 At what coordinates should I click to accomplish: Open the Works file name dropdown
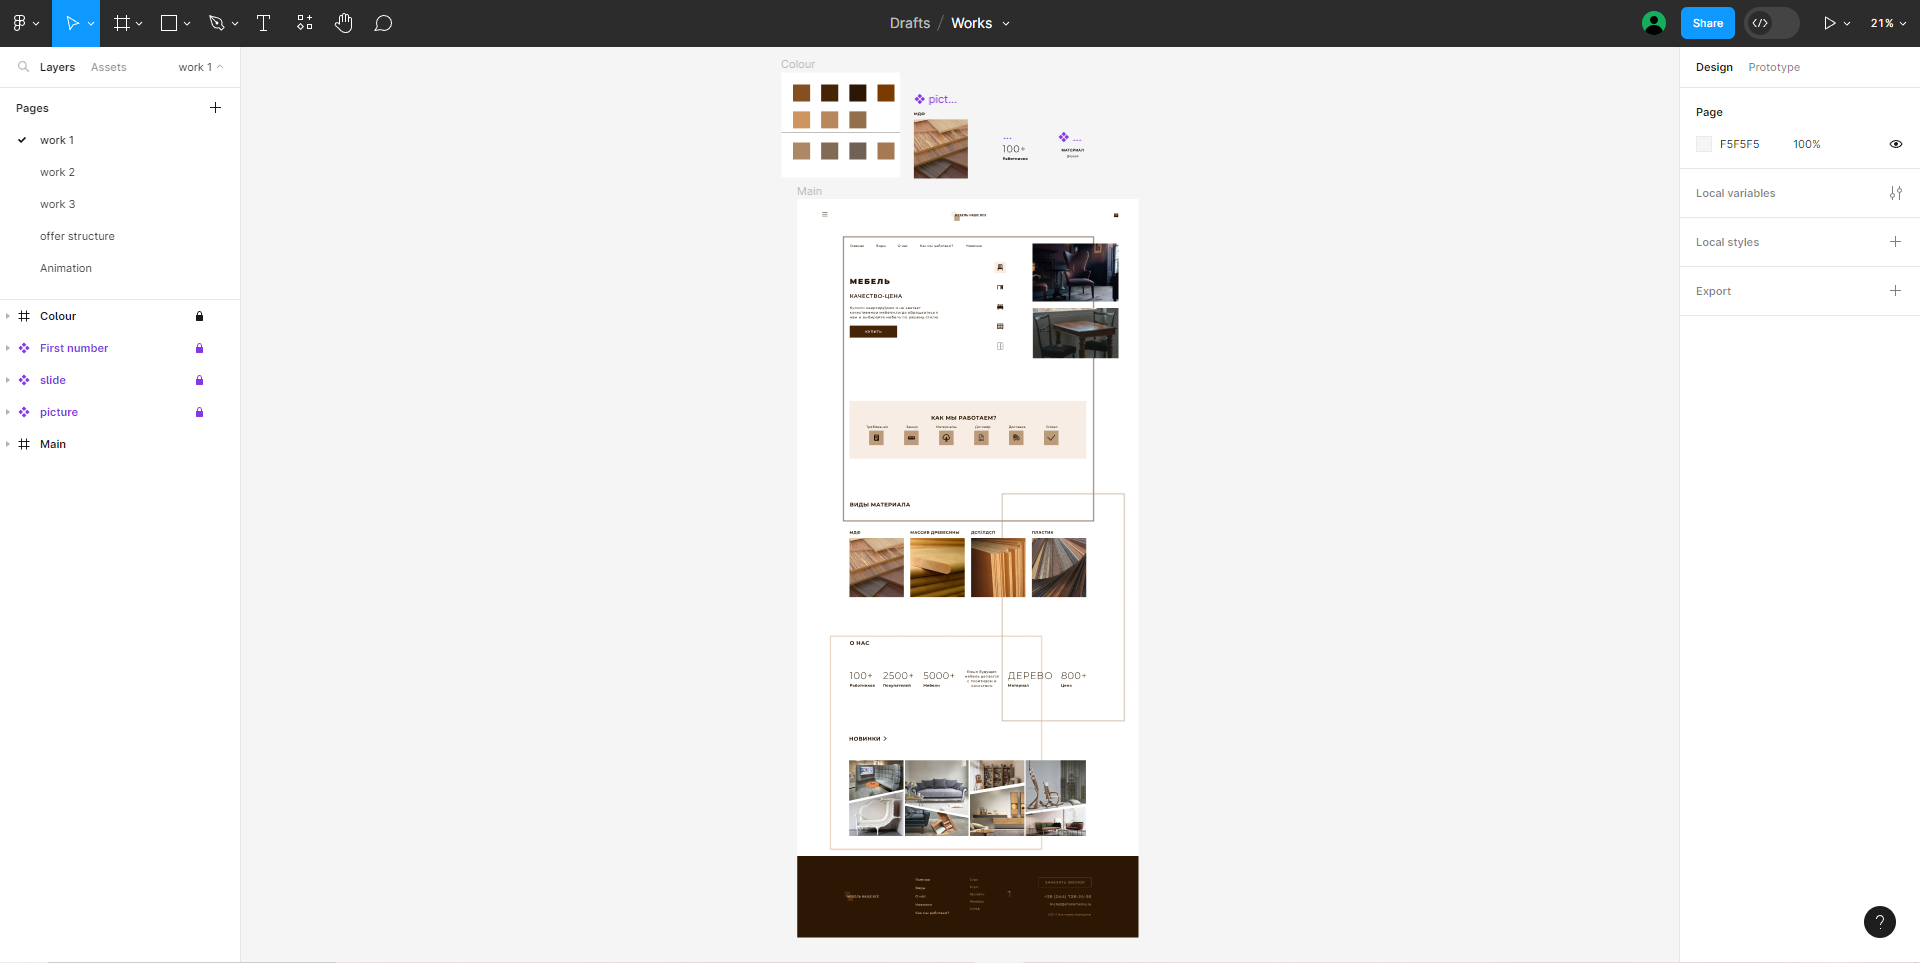tap(1006, 24)
